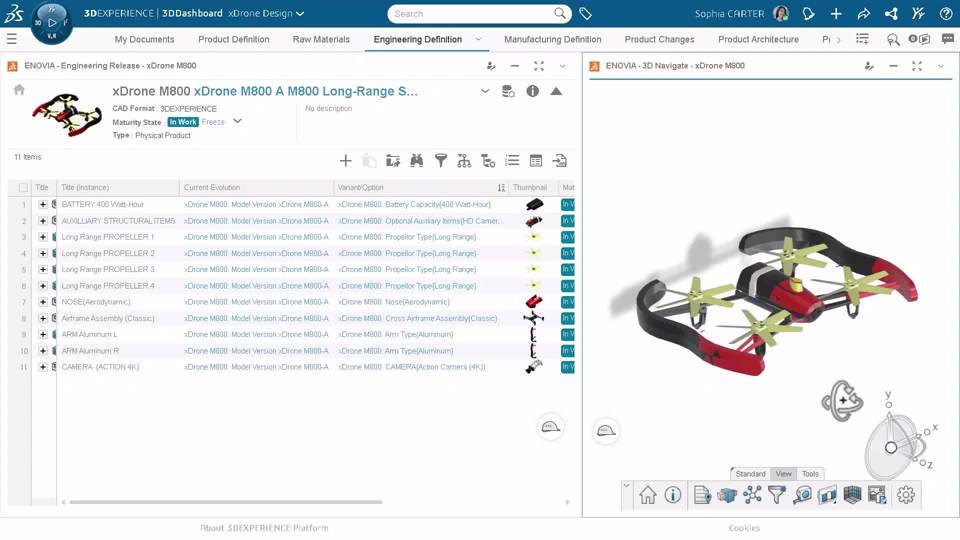Expand the AUXILLIARY STRUCTURAL ITEMS row
The image size is (960, 540).
point(43,220)
